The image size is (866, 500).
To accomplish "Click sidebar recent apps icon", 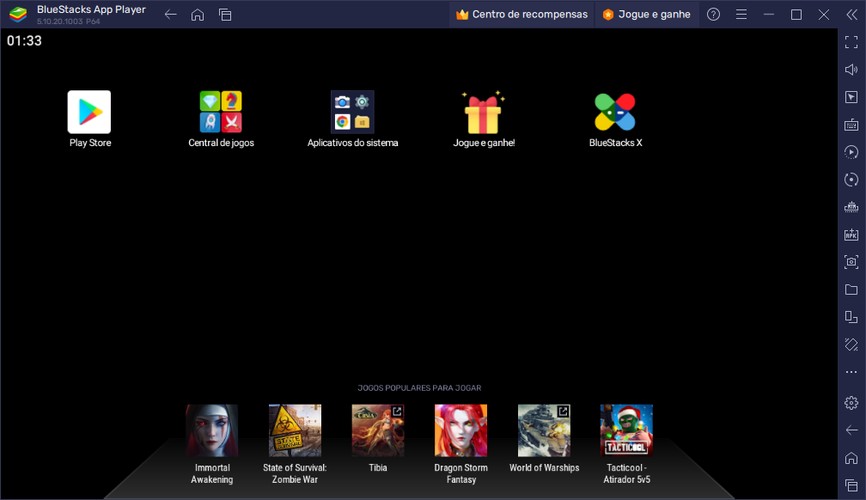I will (851, 486).
